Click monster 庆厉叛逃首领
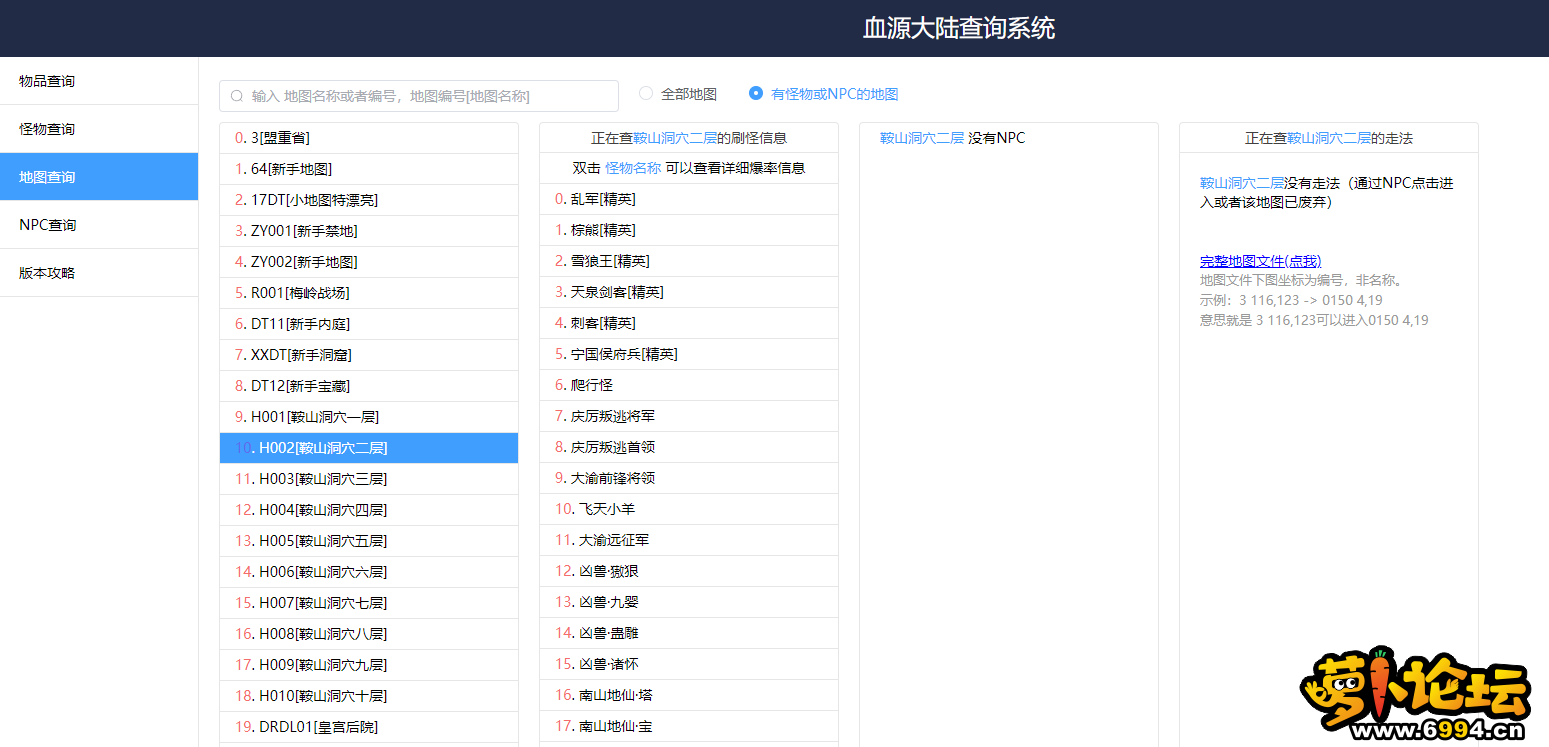The image size is (1549, 747). coord(689,447)
